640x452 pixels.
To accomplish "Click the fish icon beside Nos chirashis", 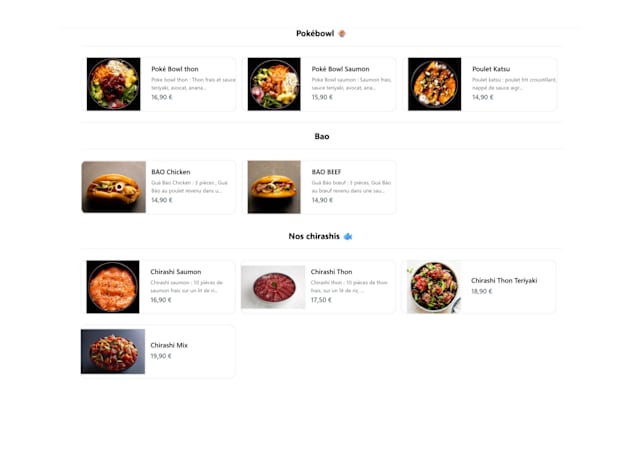I will pyautogui.click(x=348, y=236).
